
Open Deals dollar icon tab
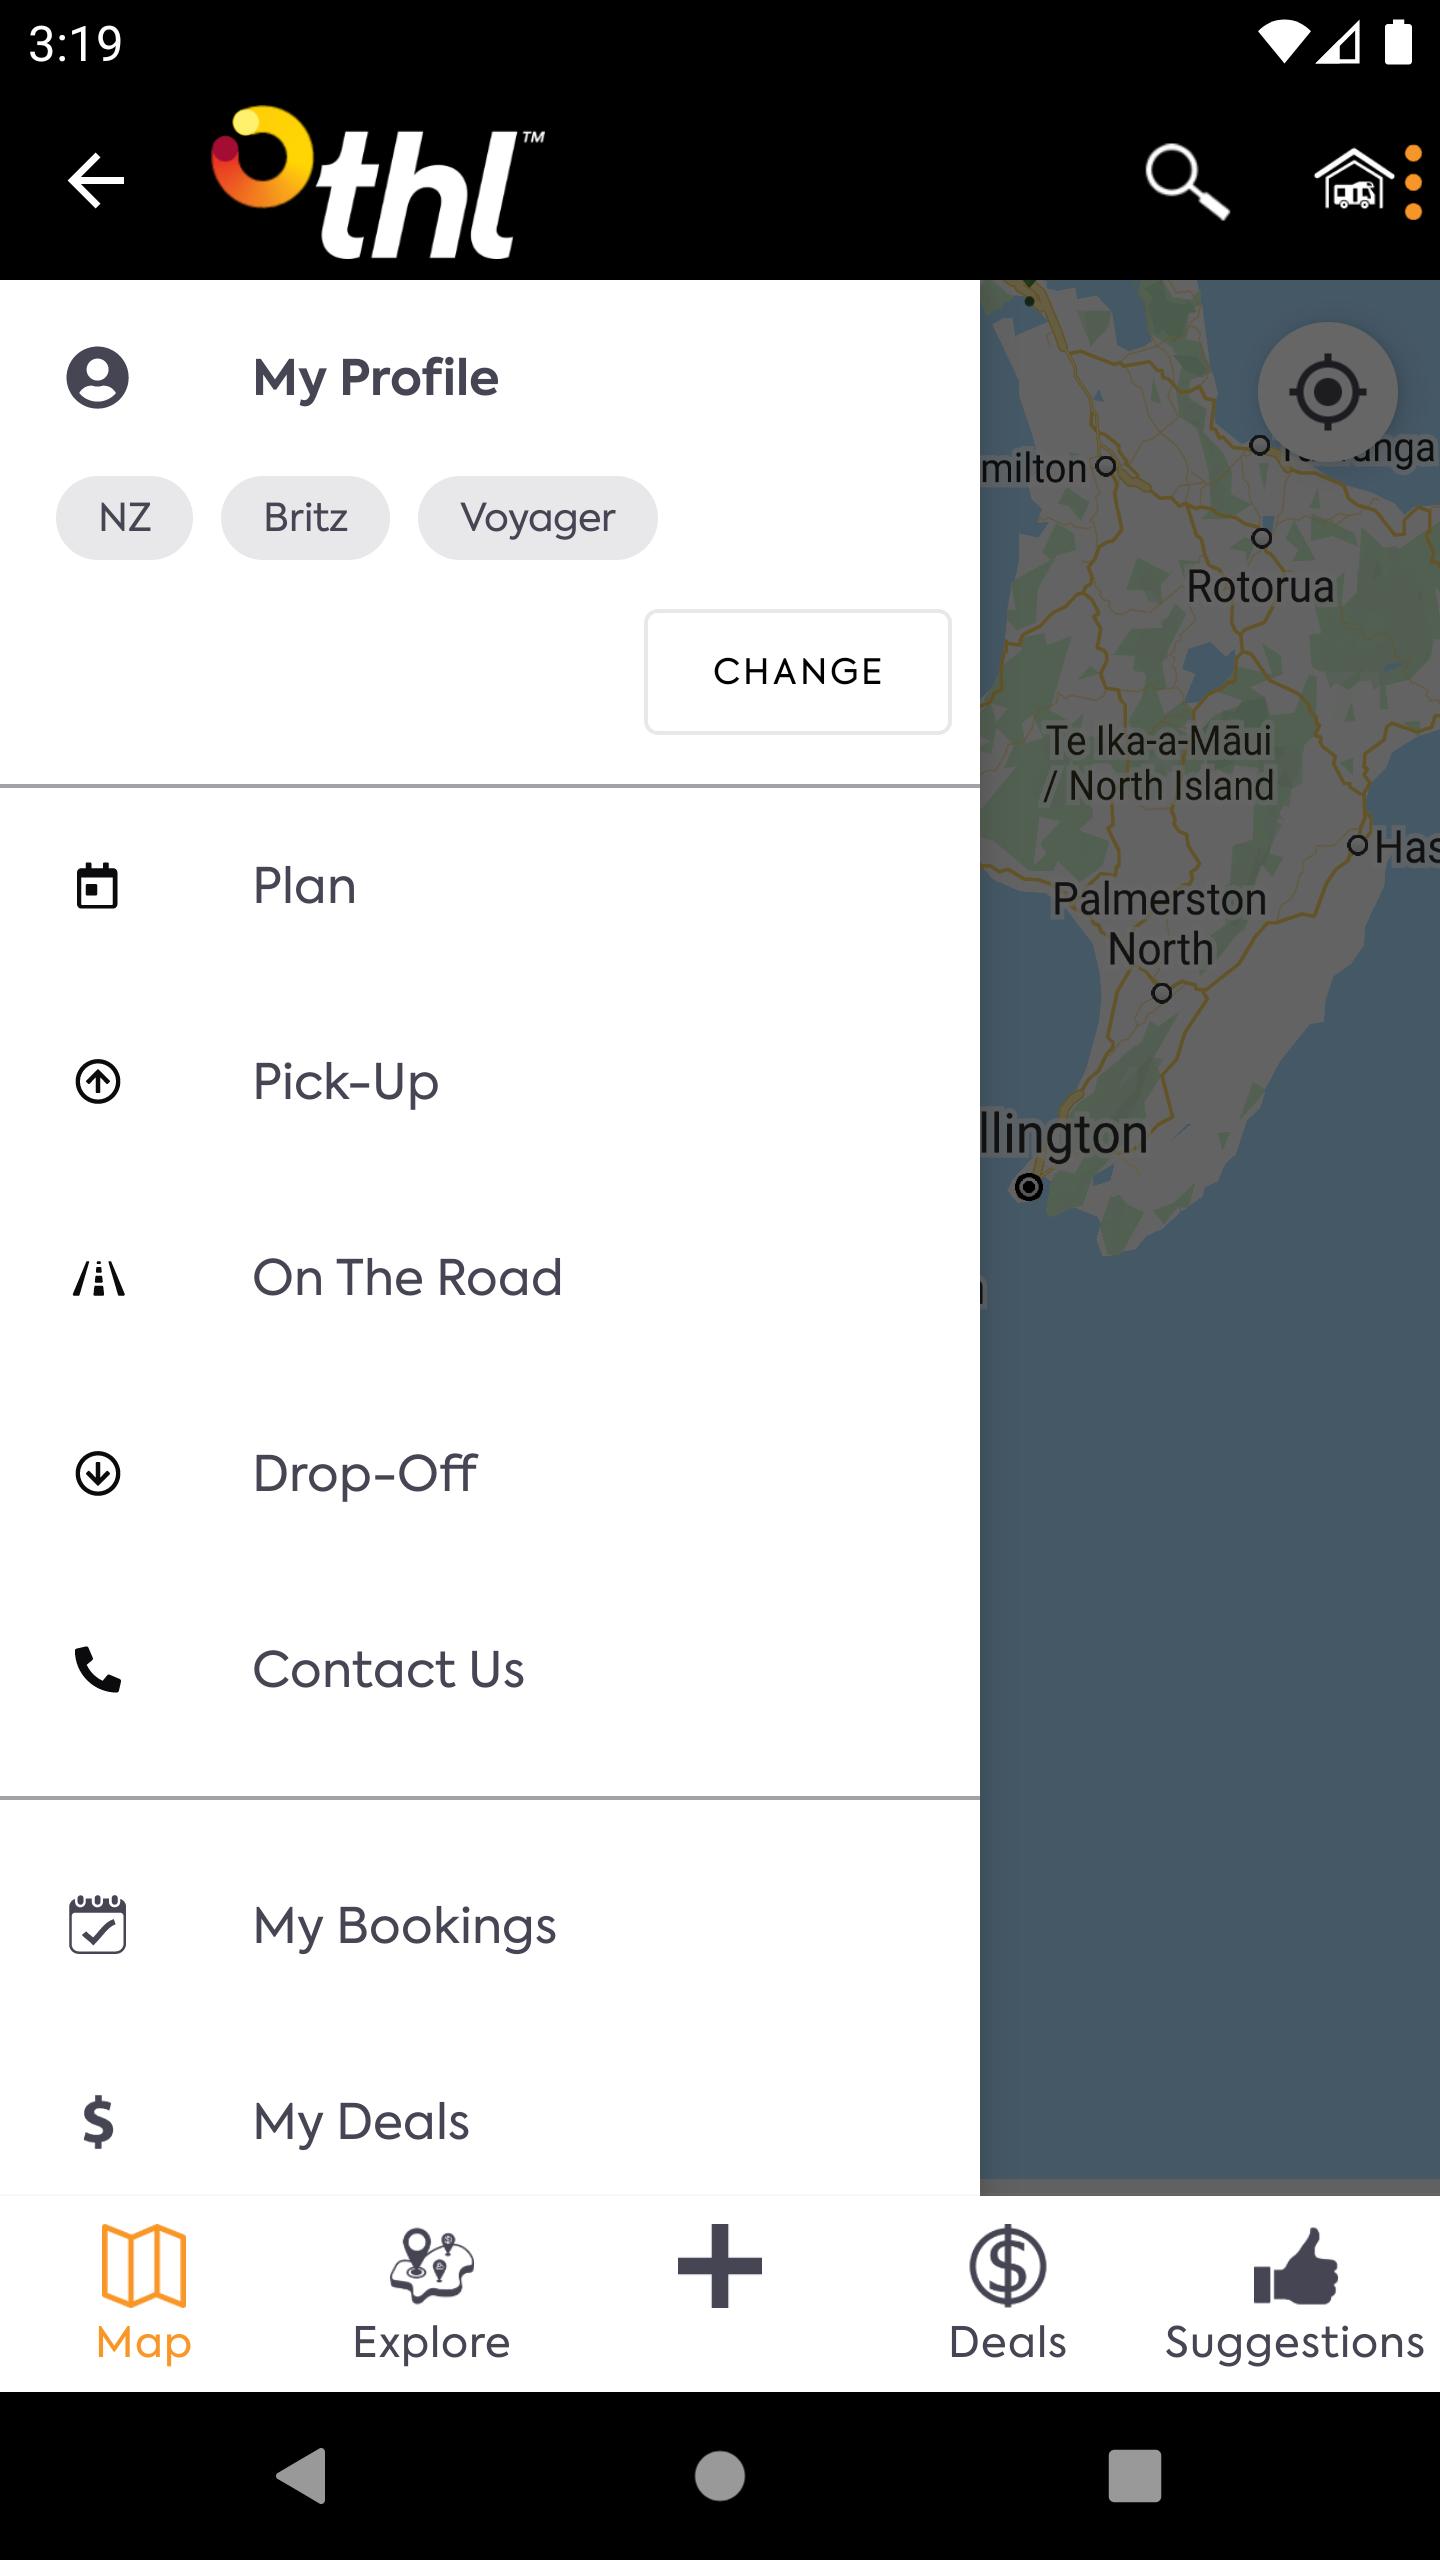click(x=1008, y=2294)
